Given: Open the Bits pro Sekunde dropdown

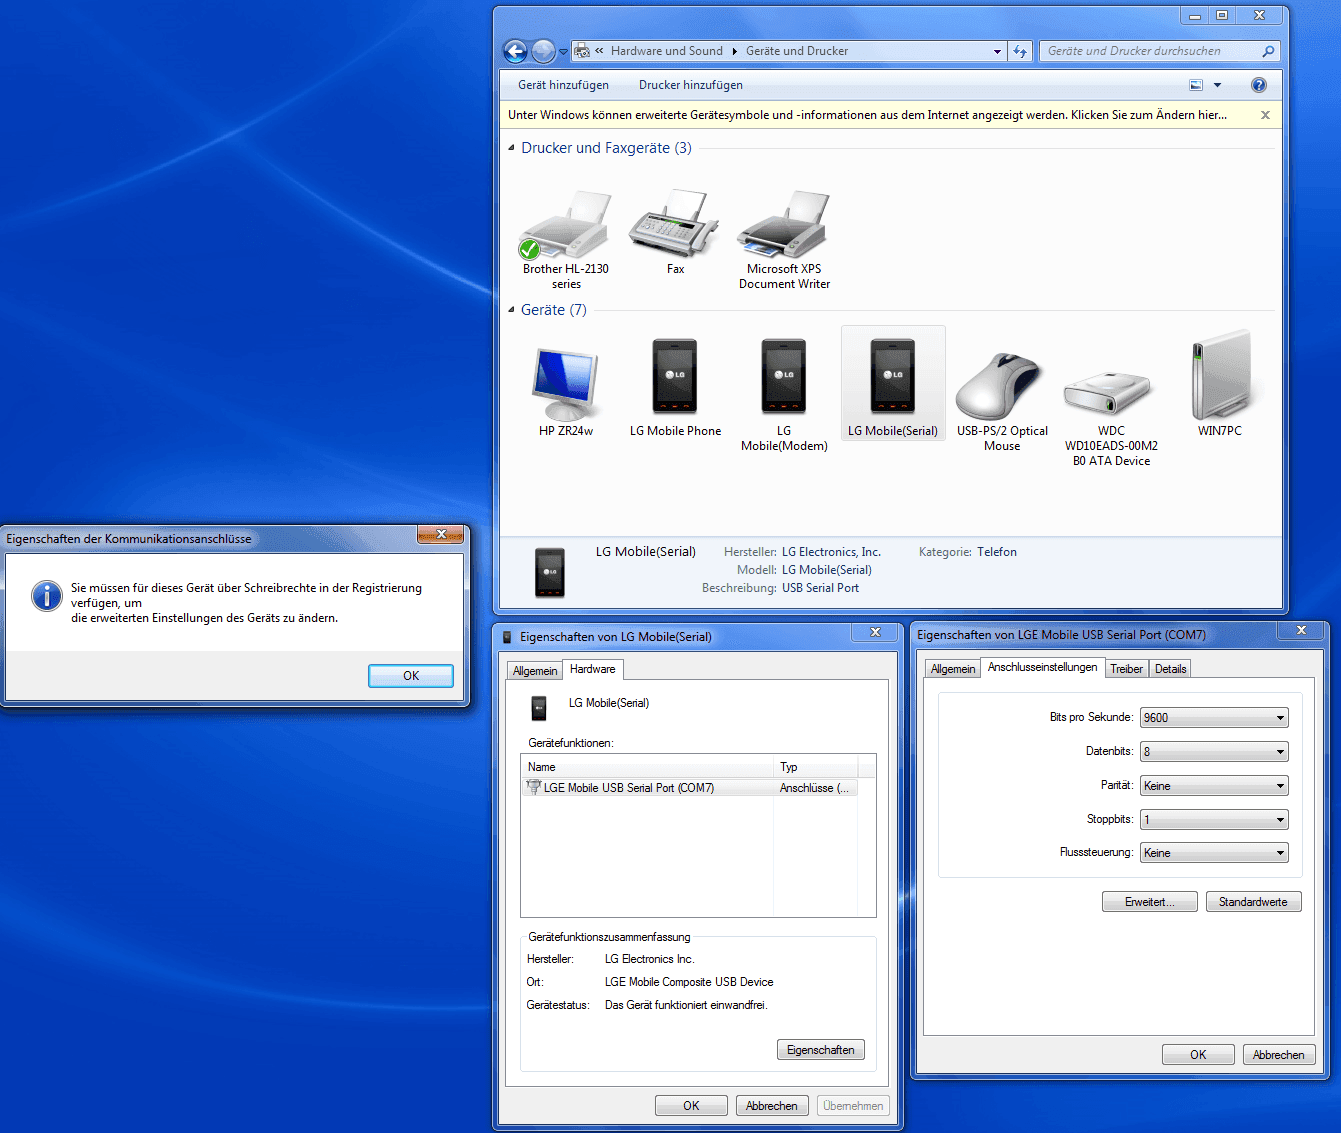Looking at the screenshot, I should [1214, 718].
